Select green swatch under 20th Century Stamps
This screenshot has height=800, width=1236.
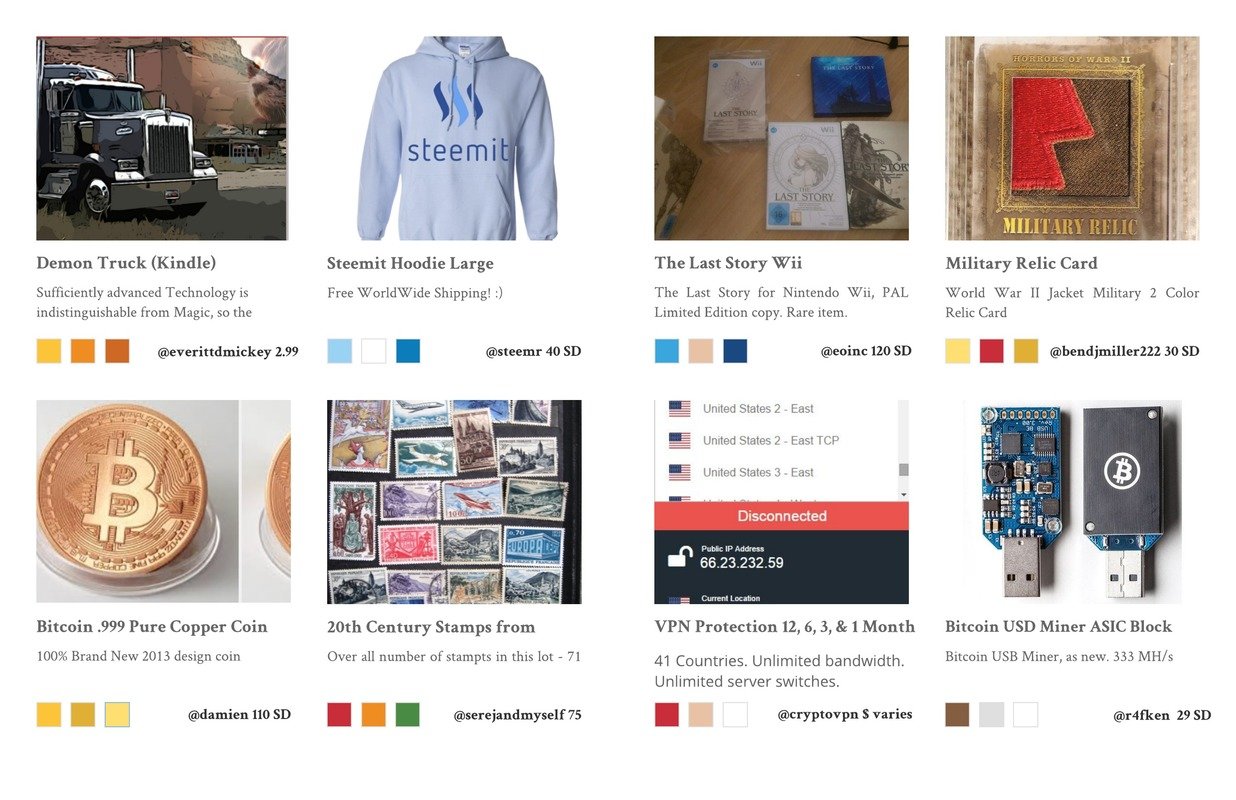(x=407, y=714)
